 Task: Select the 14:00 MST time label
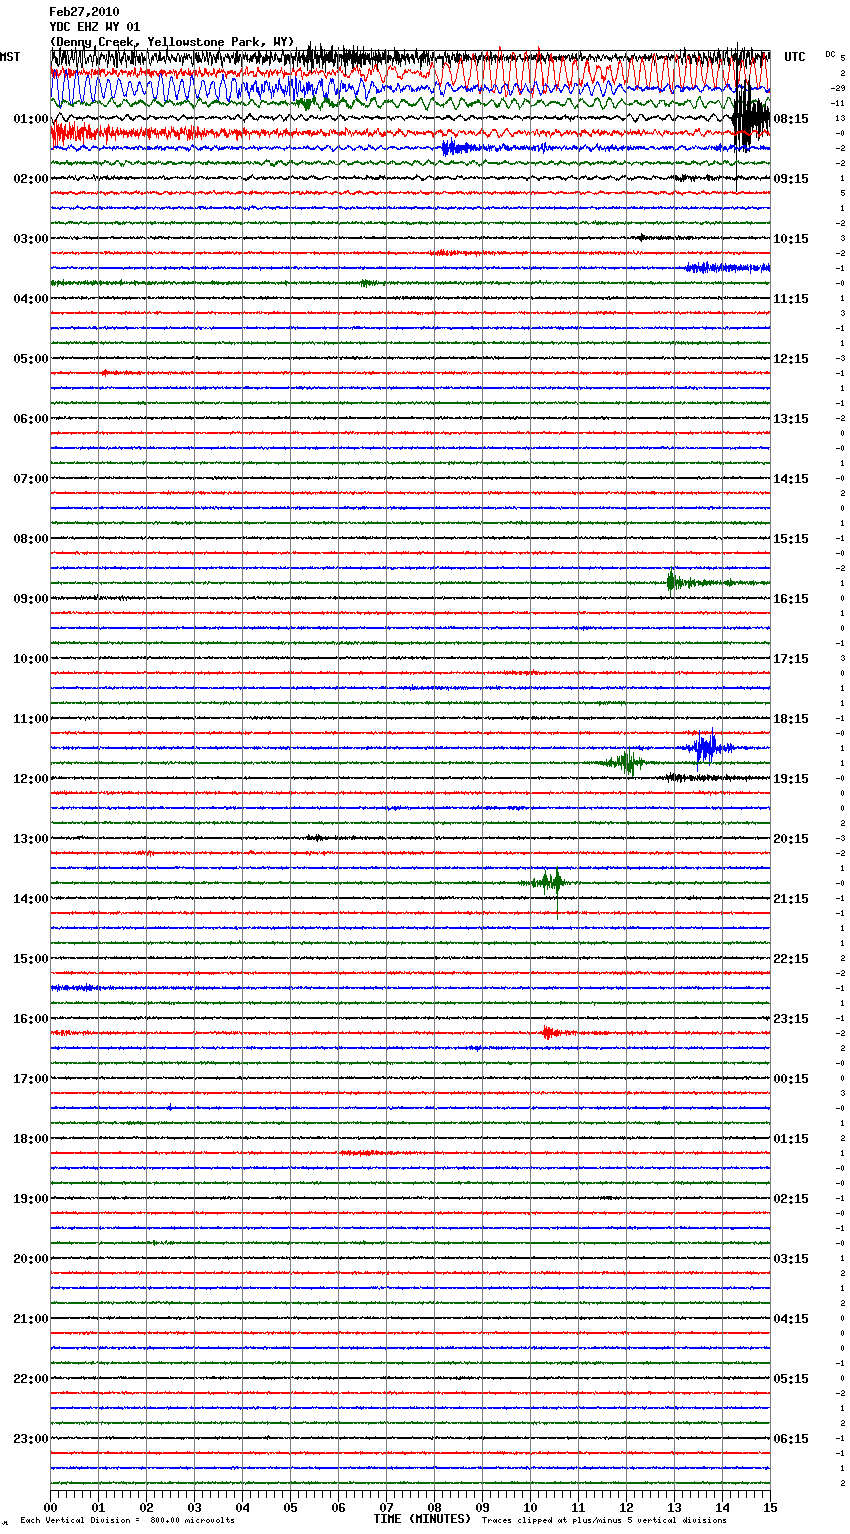pos(31,899)
